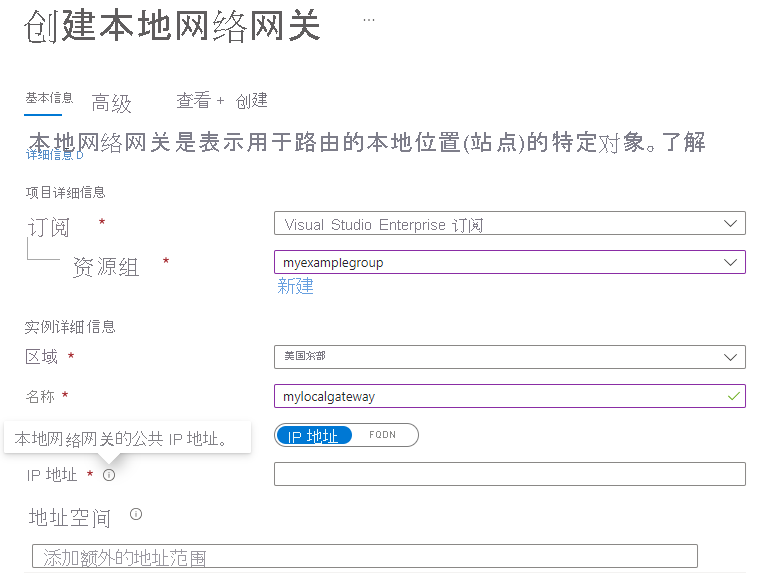The height and width of the screenshot is (588, 762).
Task: Click the 实例详细信息 section heading
Action: [x=70, y=327]
